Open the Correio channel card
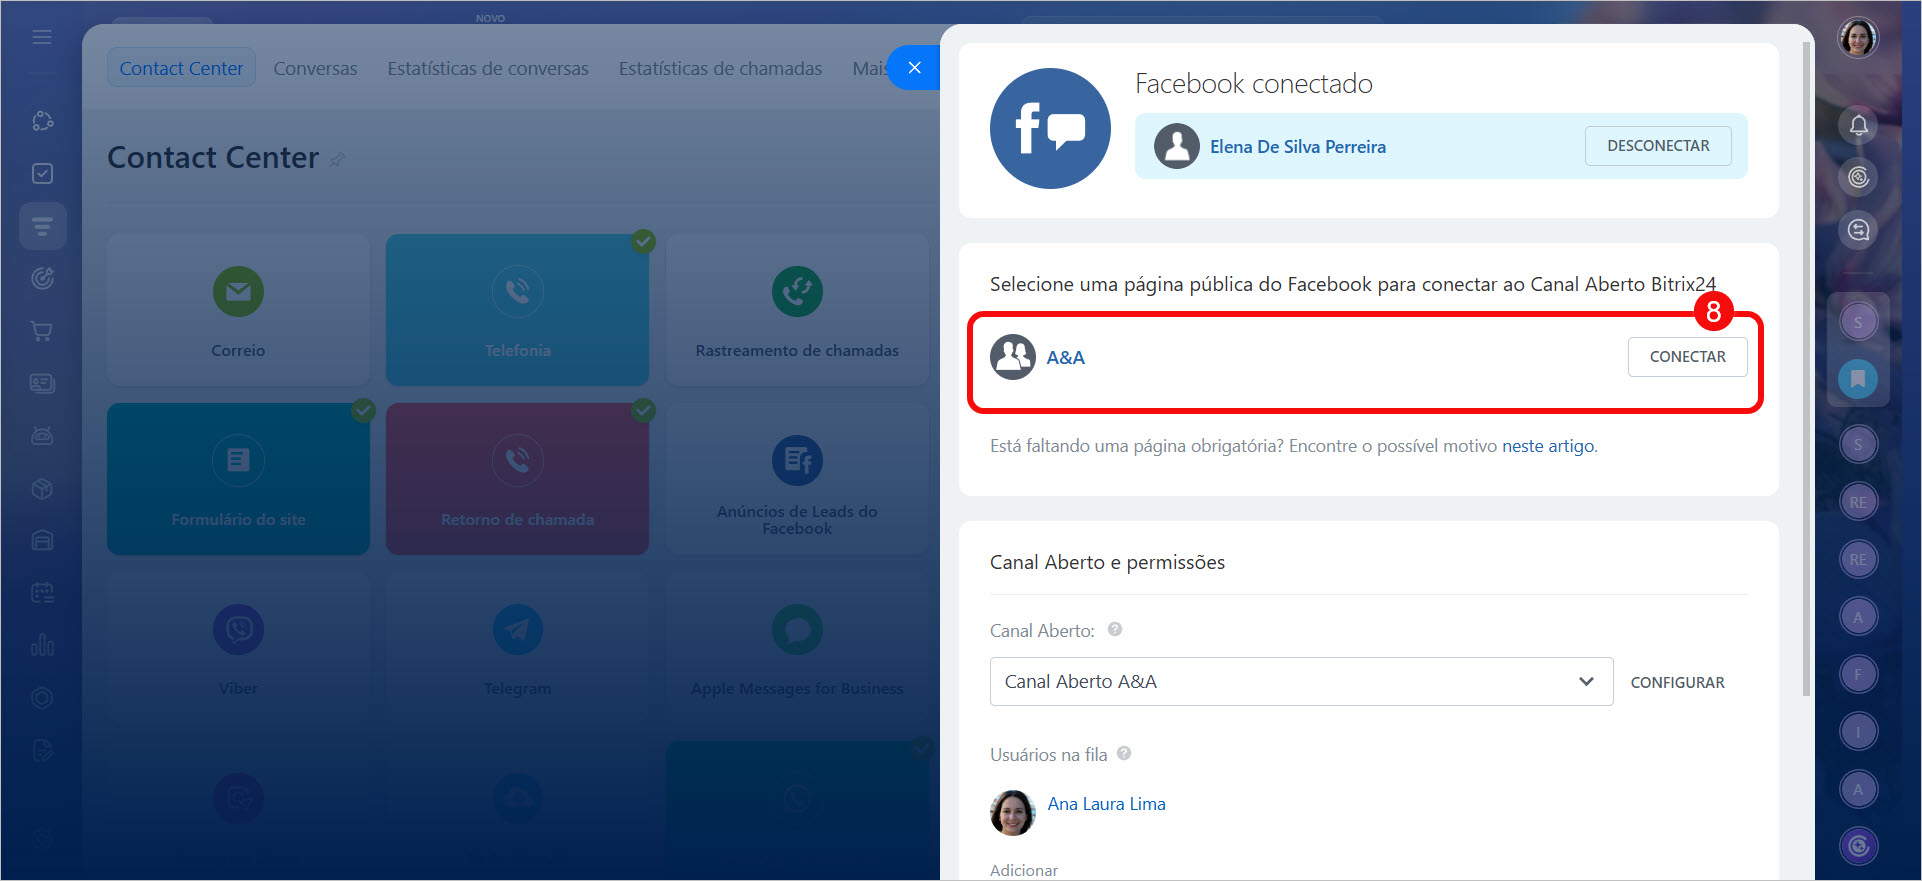This screenshot has height=881, width=1922. coord(238,310)
